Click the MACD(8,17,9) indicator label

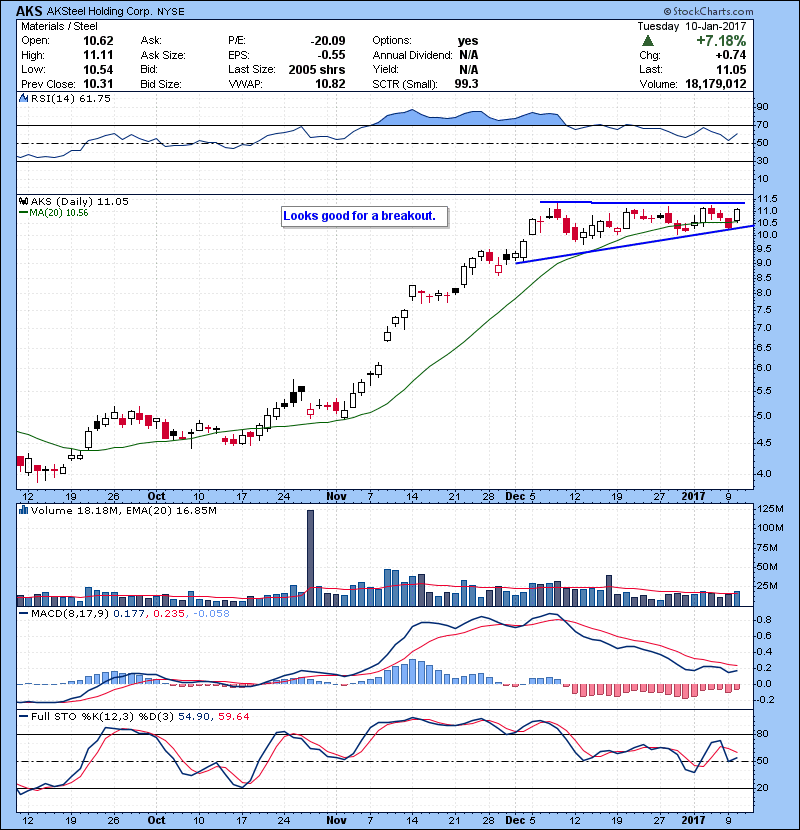(70, 614)
